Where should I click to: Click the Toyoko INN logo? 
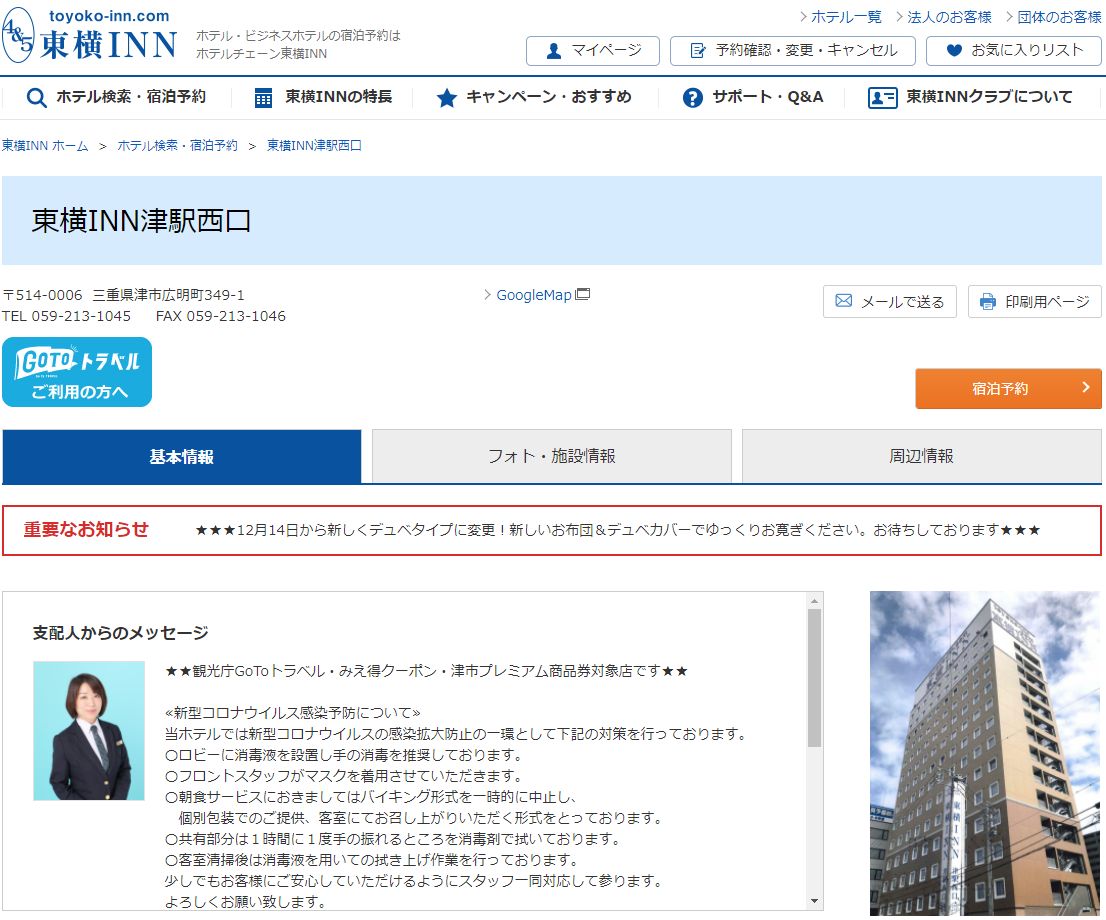click(90, 35)
